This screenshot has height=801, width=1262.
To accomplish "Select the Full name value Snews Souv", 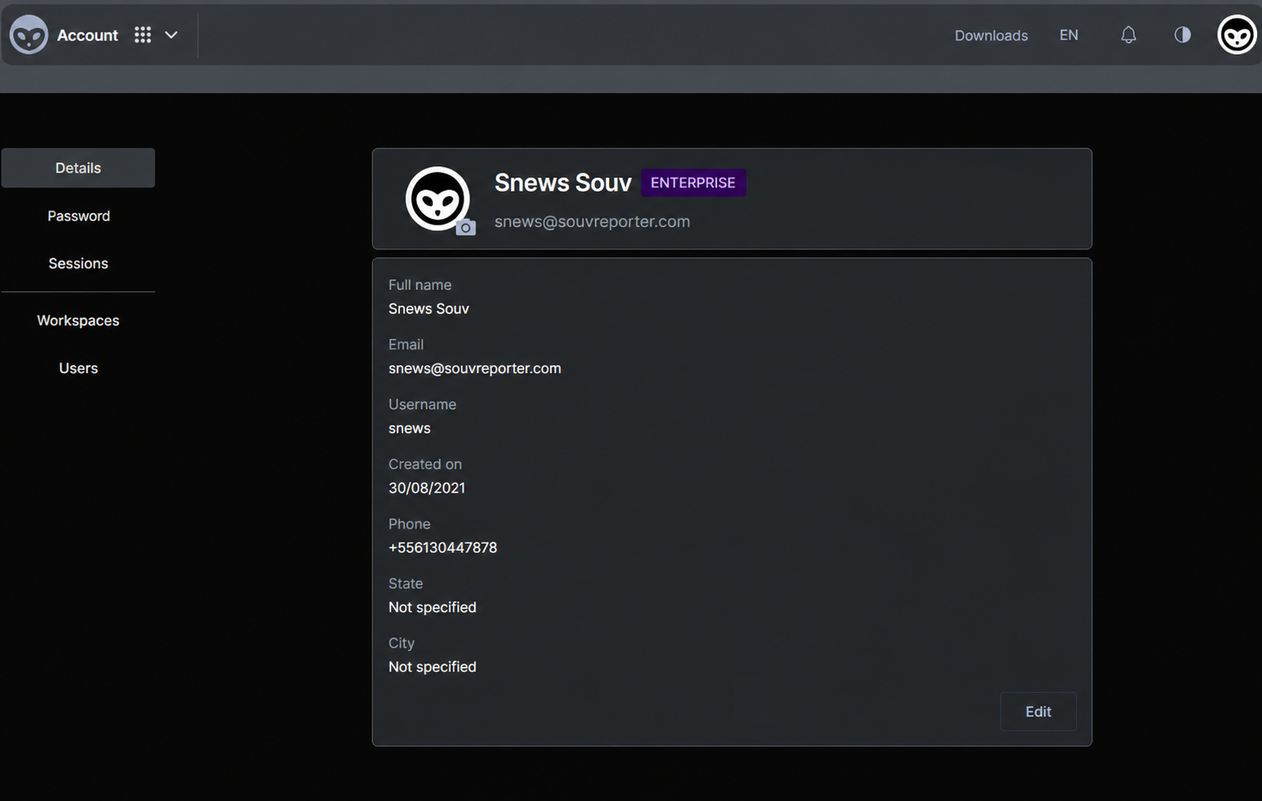I will pyautogui.click(x=429, y=309).
